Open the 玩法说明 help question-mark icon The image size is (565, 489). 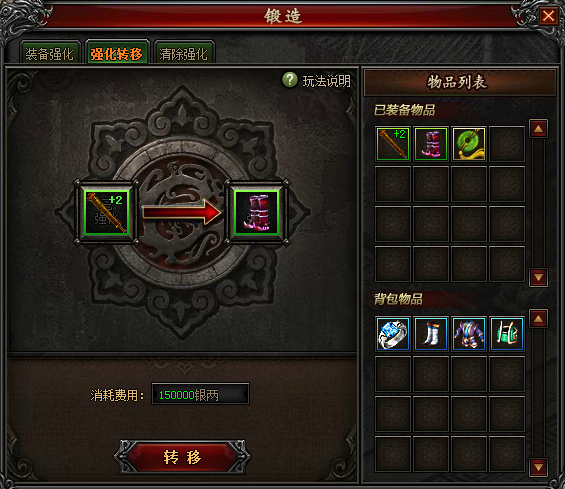(290, 80)
